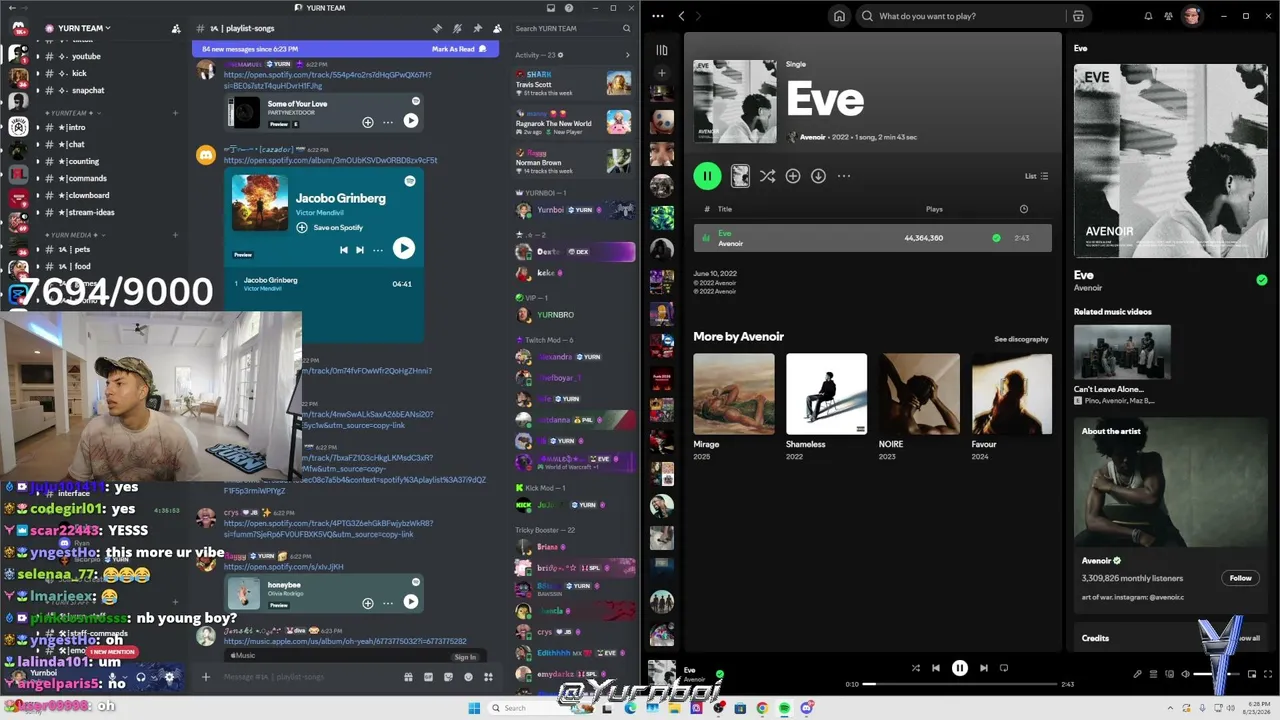Open Connect to a device in Spotify
Screen dimensions: 1280x720
tap(1169, 674)
